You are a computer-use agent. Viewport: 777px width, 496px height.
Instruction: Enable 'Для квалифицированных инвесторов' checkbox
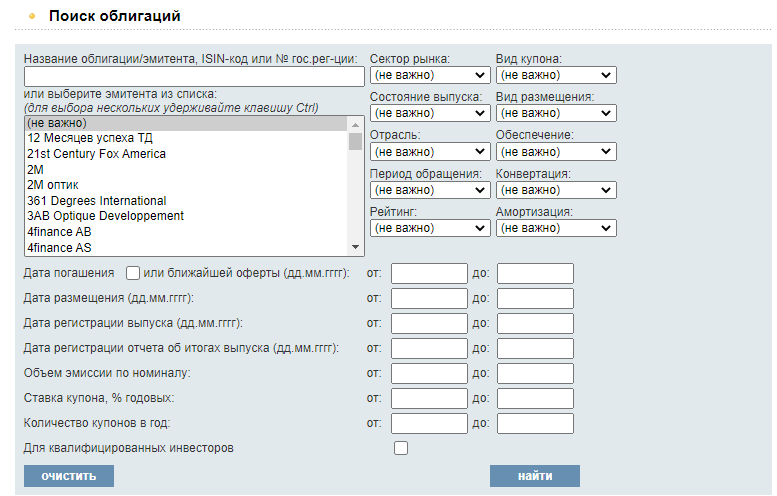pyautogui.click(x=401, y=448)
